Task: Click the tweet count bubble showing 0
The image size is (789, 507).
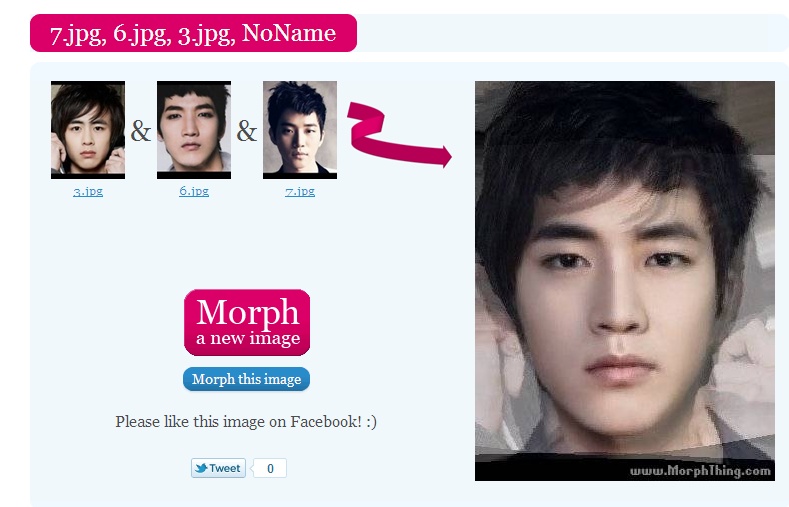Action: (x=270, y=468)
